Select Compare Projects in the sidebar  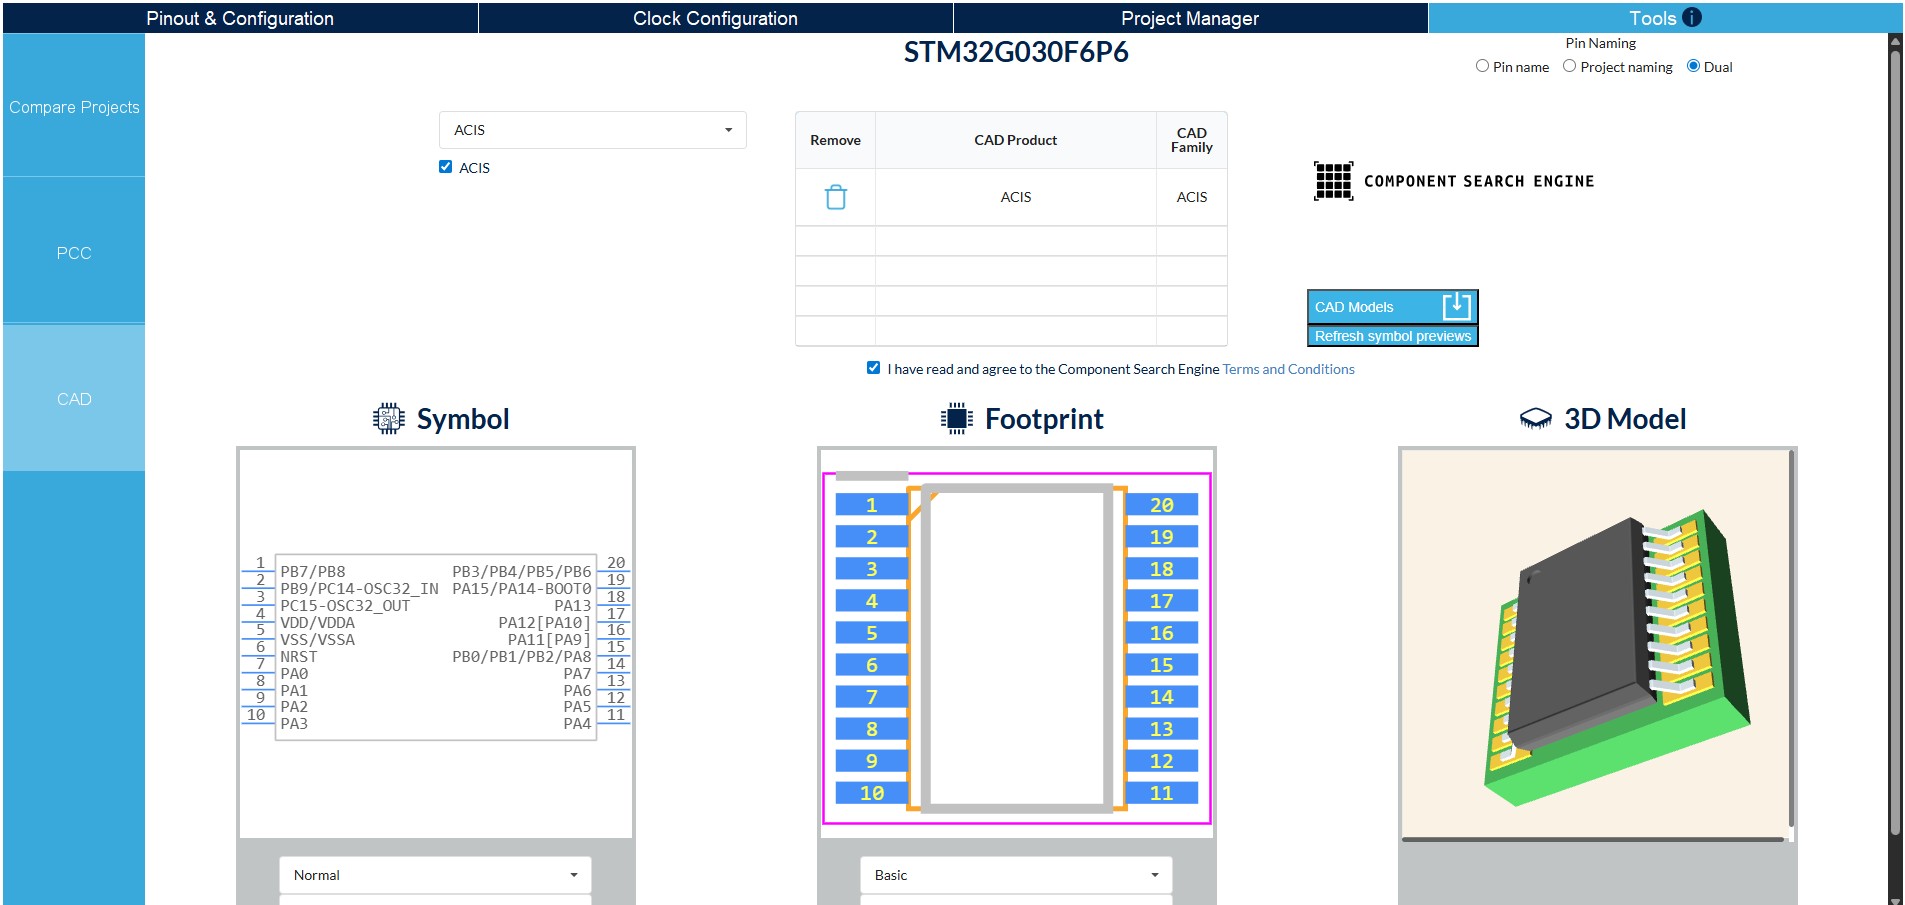coord(74,107)
